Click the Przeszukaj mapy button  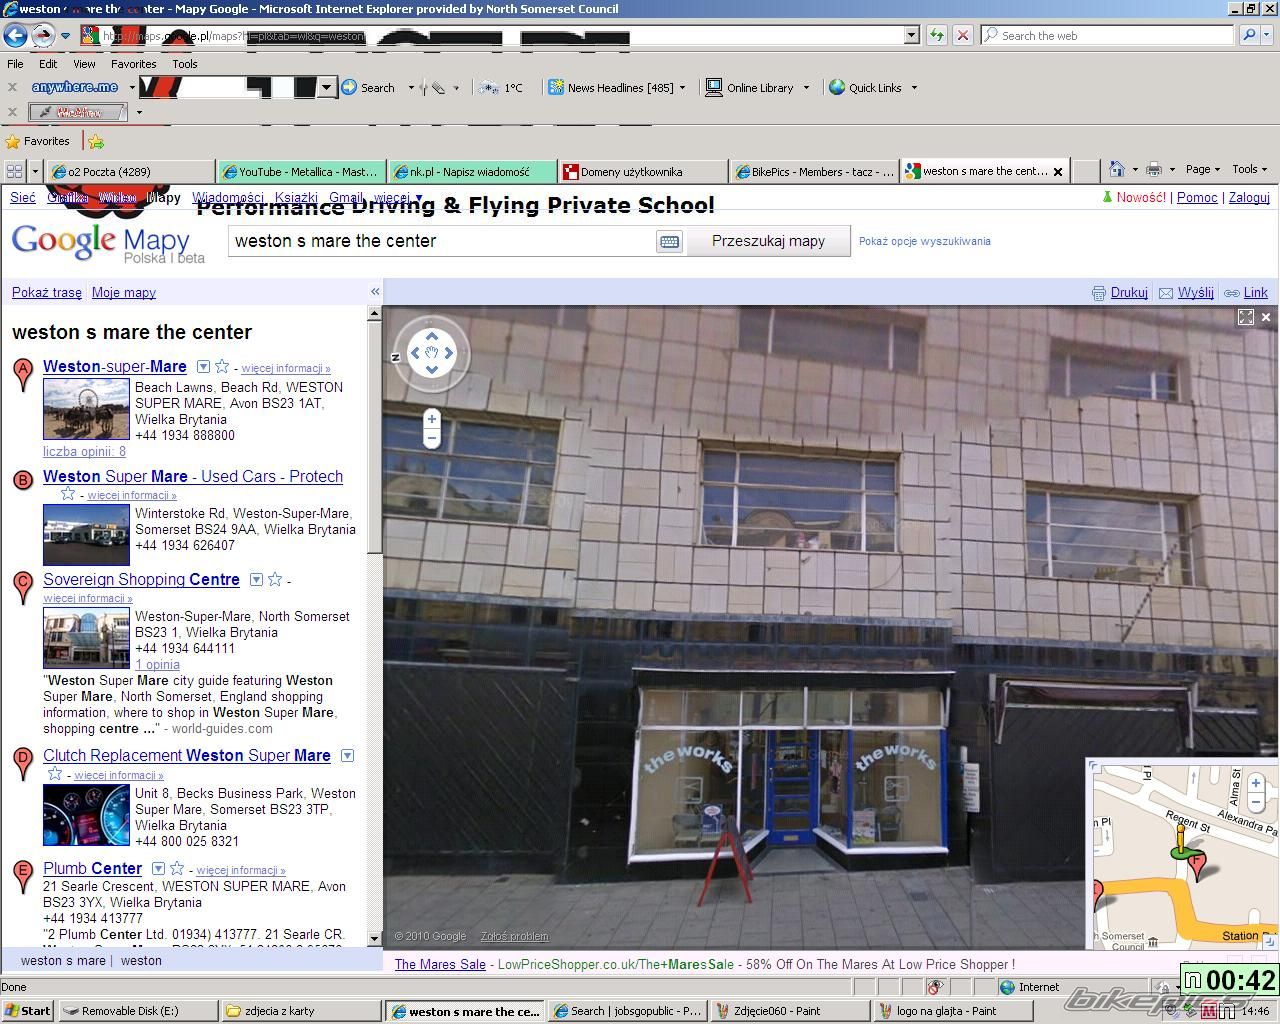[x=767, y=240]
